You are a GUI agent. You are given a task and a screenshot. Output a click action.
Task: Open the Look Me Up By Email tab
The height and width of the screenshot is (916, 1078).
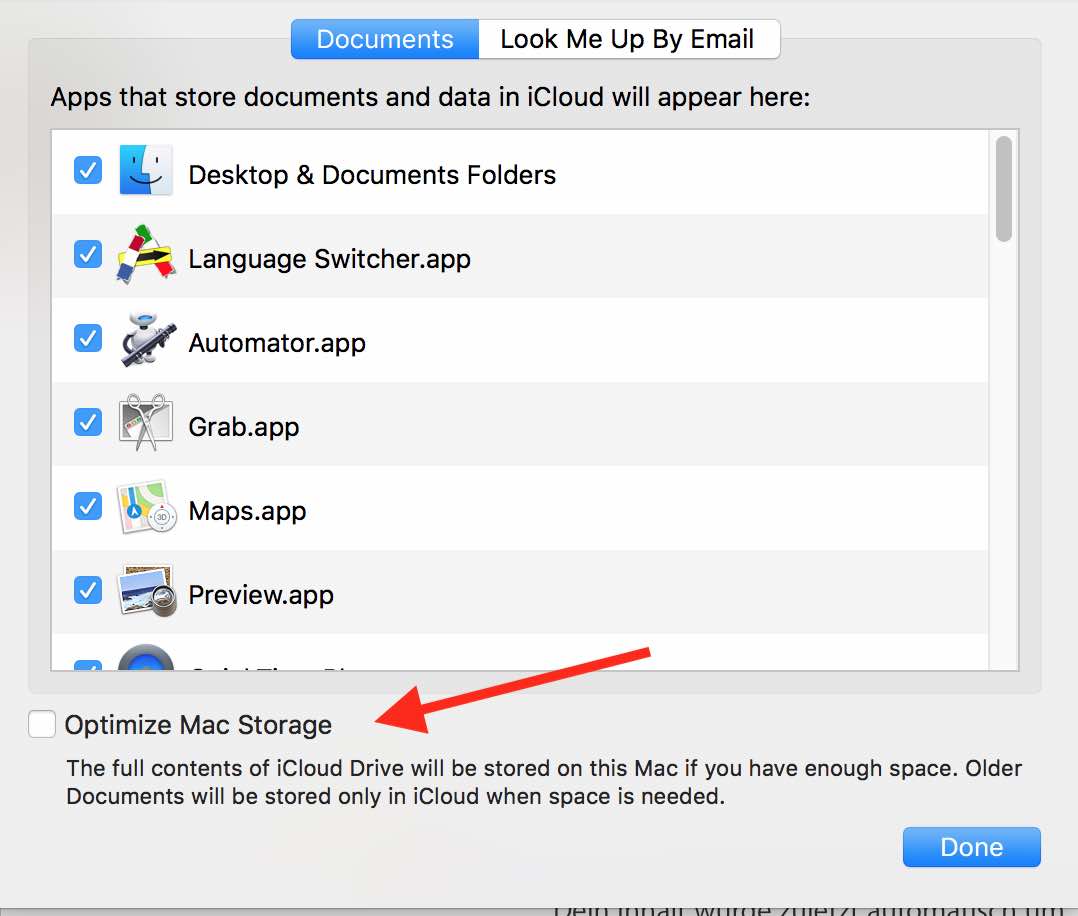627,40
